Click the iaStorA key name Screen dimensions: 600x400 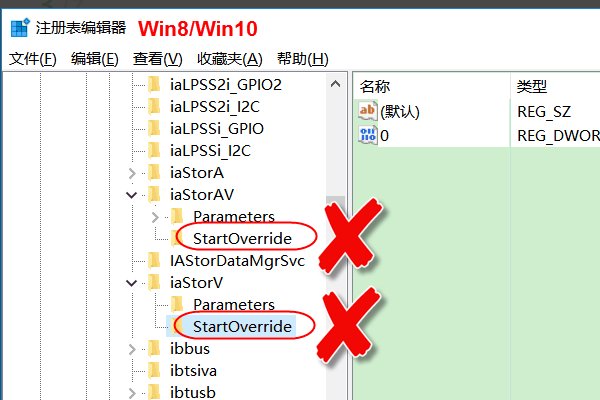197,173
